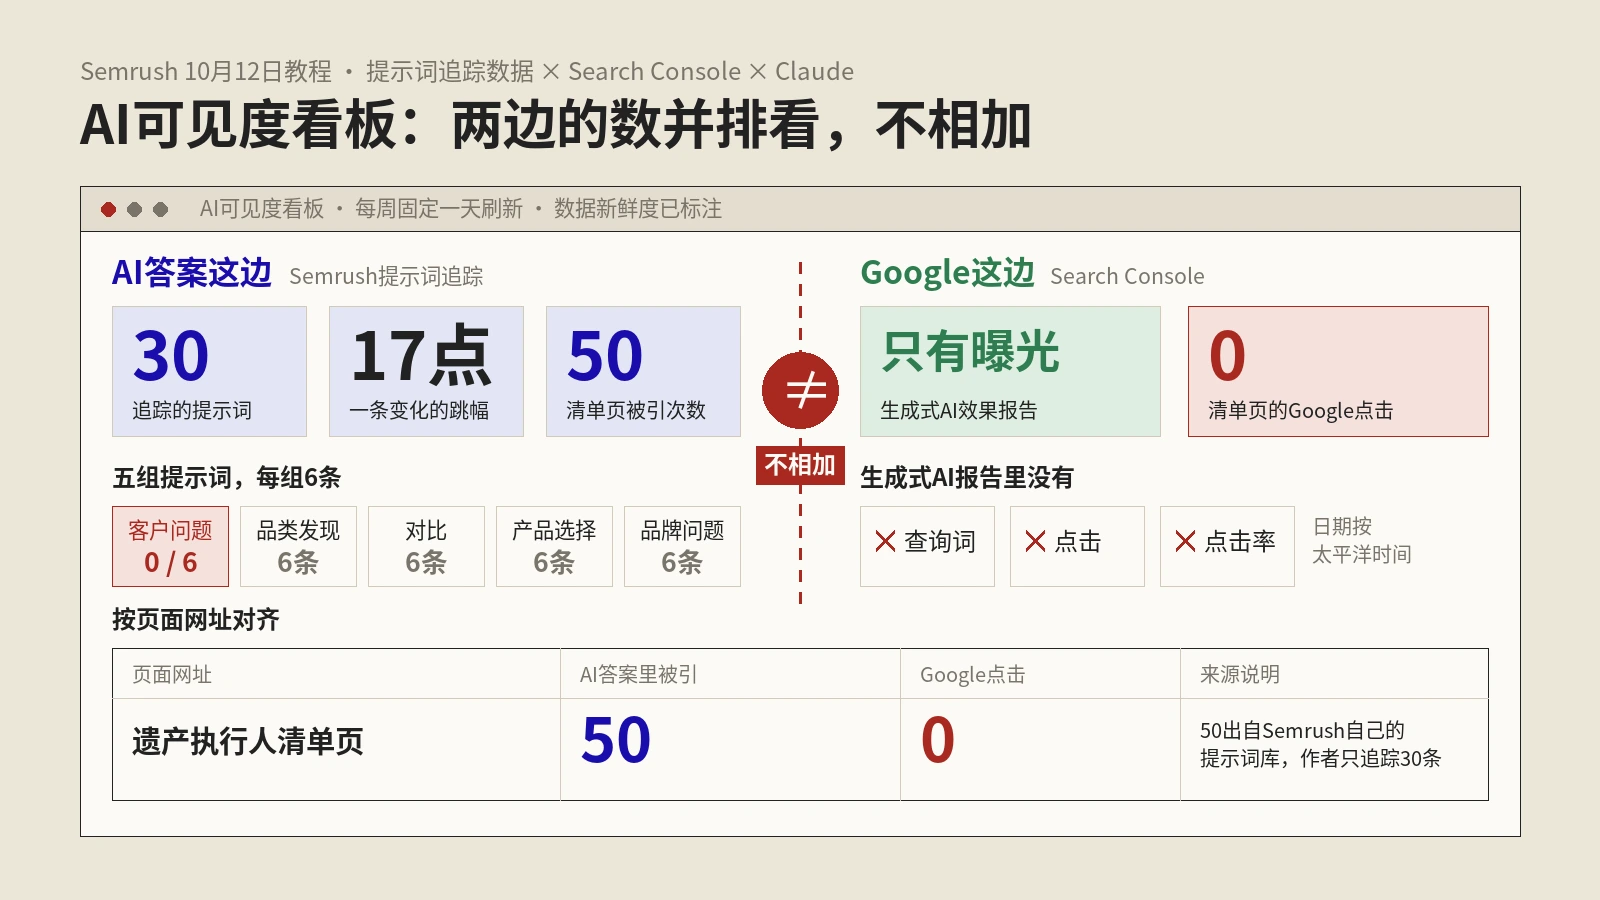Click the 五组提示词，每组6条 heading
Viewport: 1600px width, 900px height.
226,478
